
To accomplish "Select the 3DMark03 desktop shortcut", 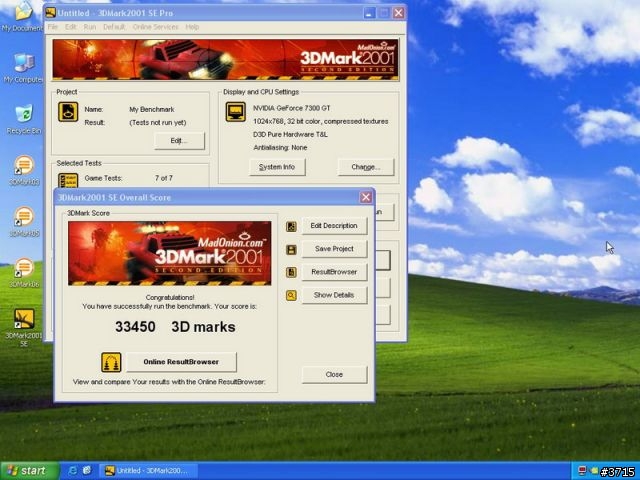I will coord(24,171).
